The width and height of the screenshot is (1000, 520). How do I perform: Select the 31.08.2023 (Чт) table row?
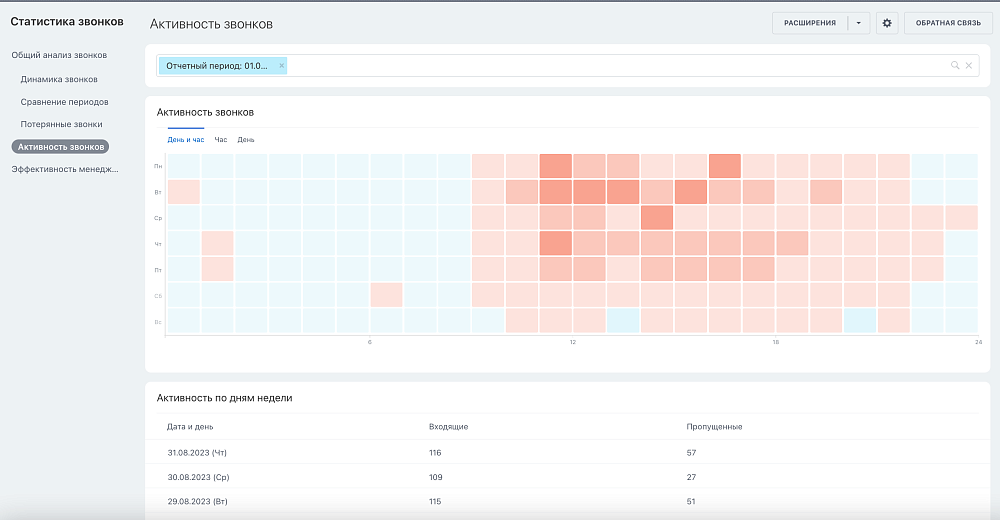[x=568, y=452]
